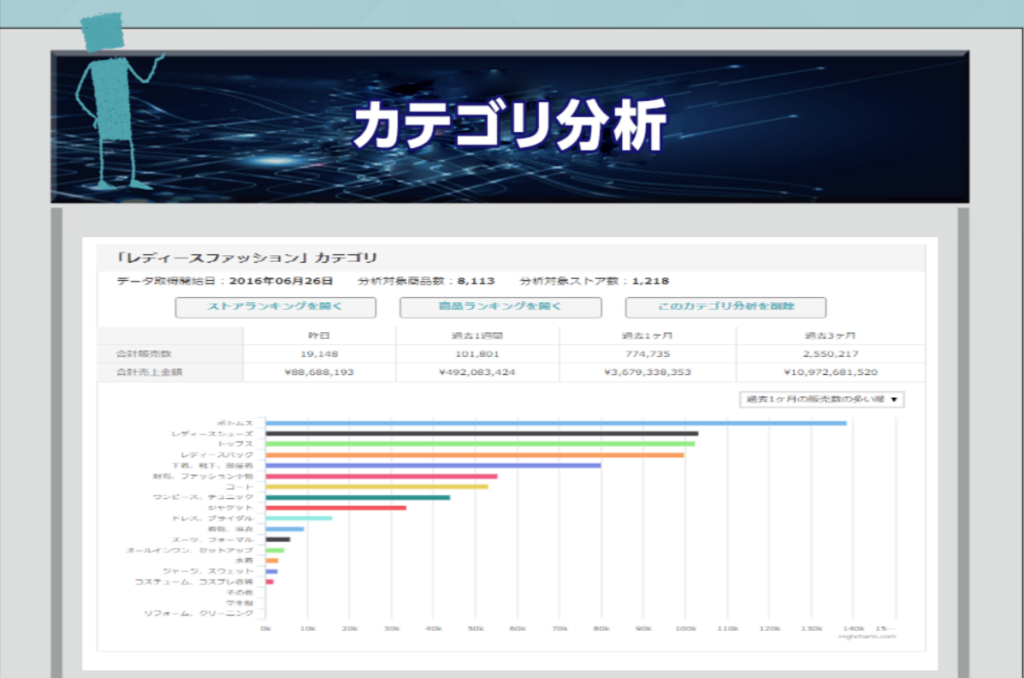Select the light cyan ドレス、ブライダル bar
The height and width of the screenshot is (678, 1024).
(x=298, y=518)
